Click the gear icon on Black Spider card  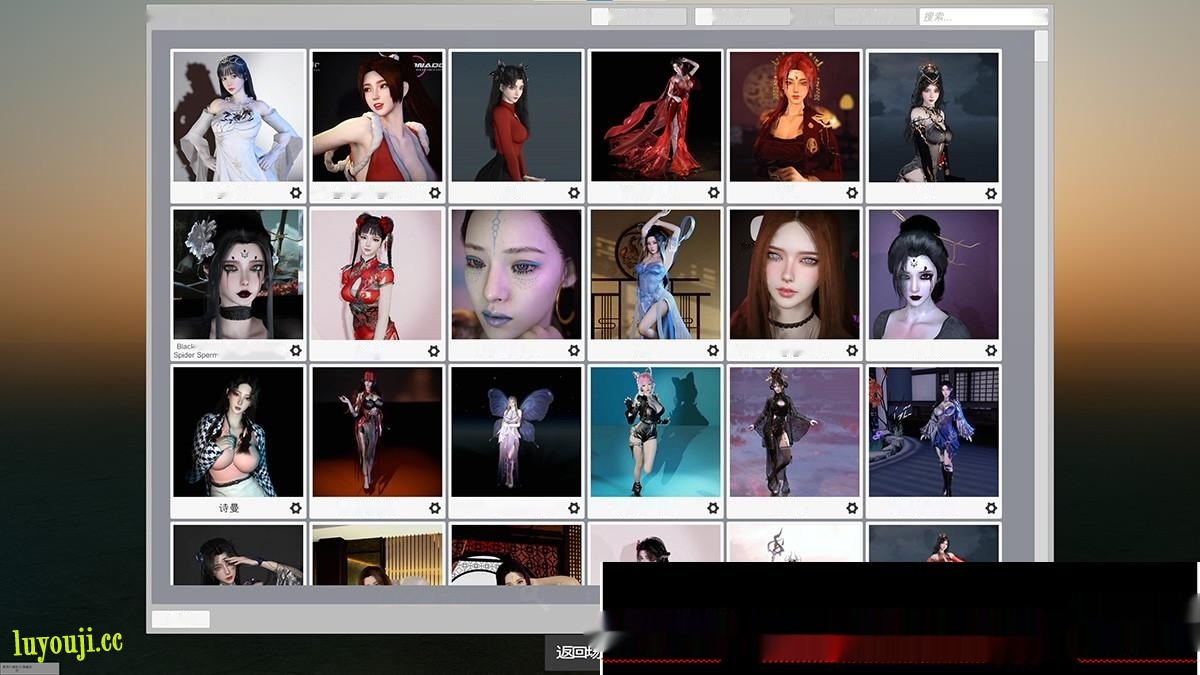pos(295,350)
